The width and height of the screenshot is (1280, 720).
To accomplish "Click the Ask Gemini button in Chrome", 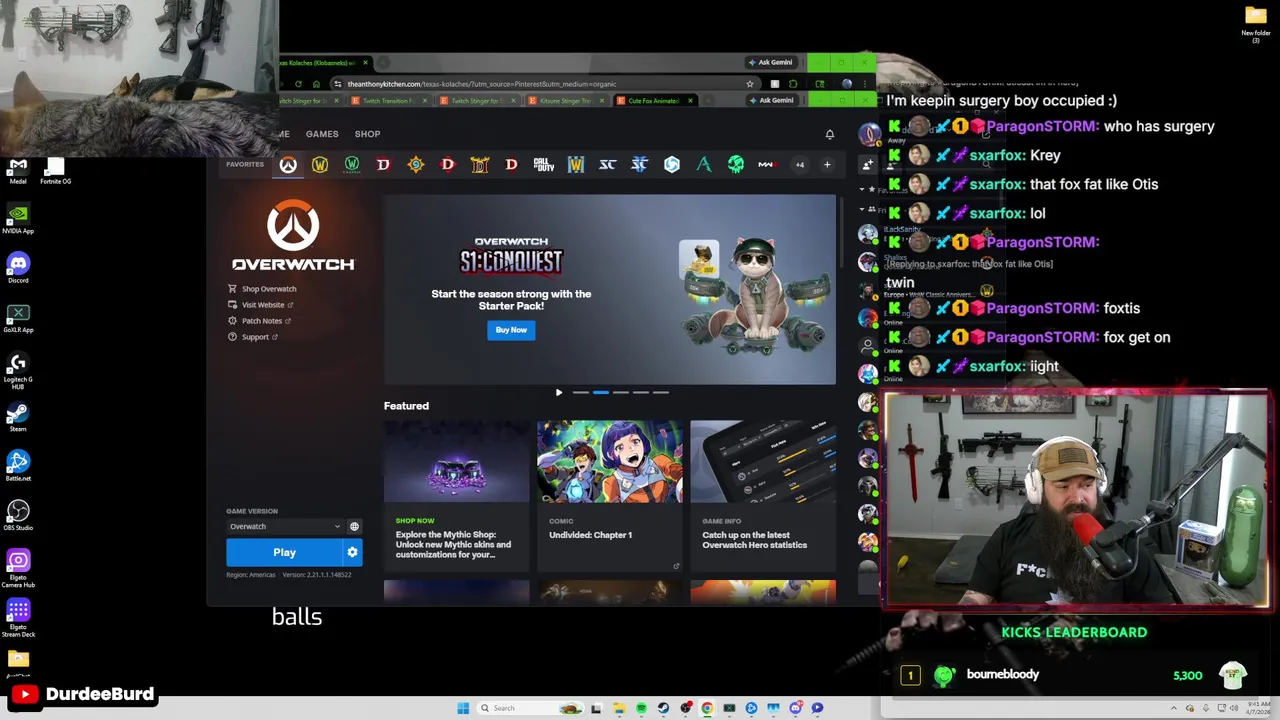I will 771,62.
